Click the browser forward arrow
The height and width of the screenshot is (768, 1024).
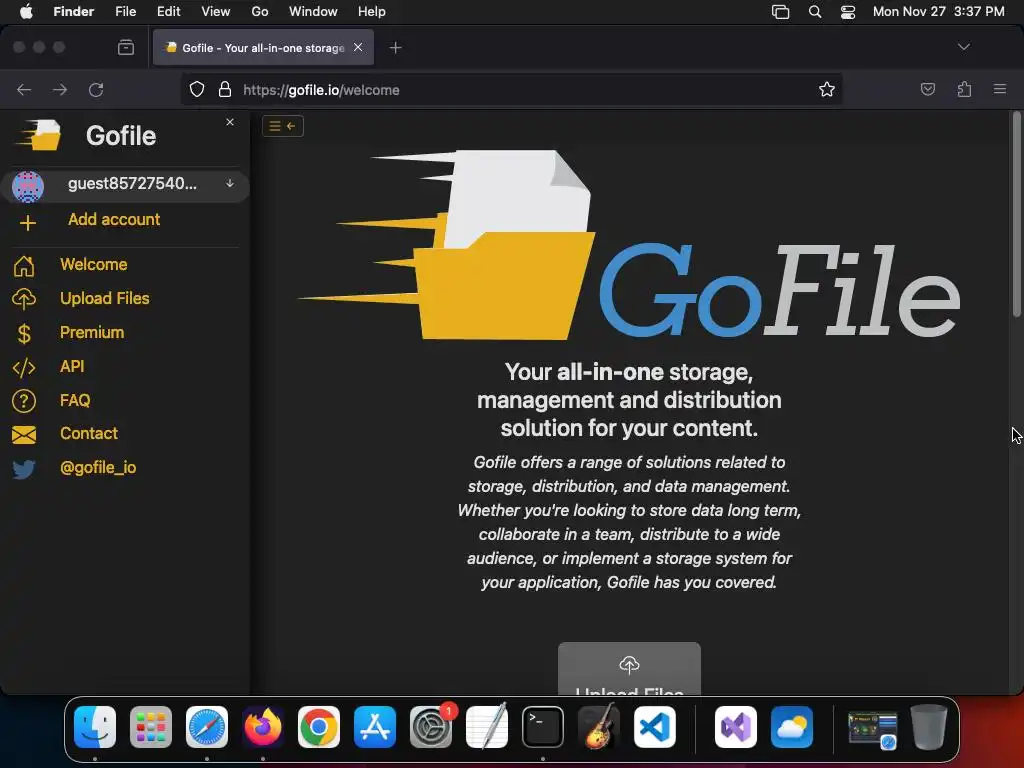(60, 89)
